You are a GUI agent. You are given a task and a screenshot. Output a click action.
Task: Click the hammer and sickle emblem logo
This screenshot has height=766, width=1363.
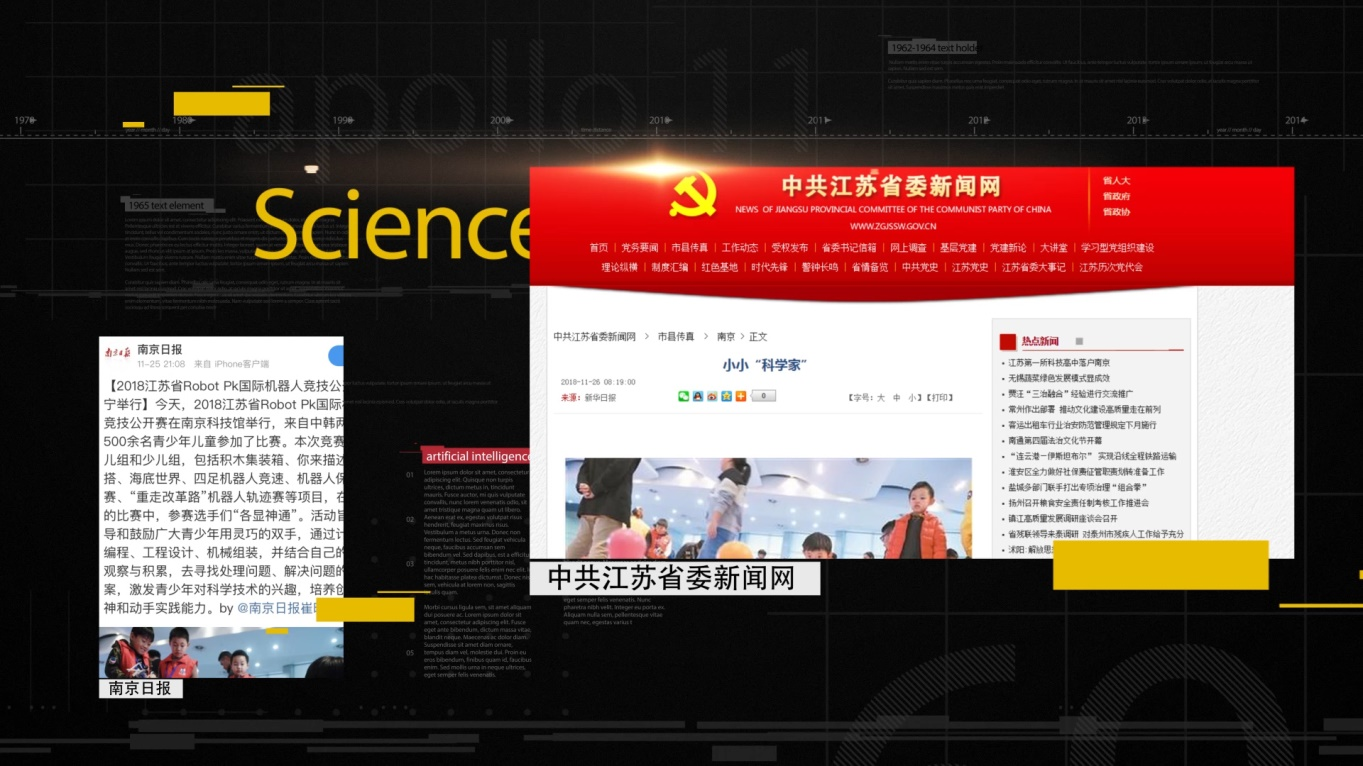(x=693, y=194)
